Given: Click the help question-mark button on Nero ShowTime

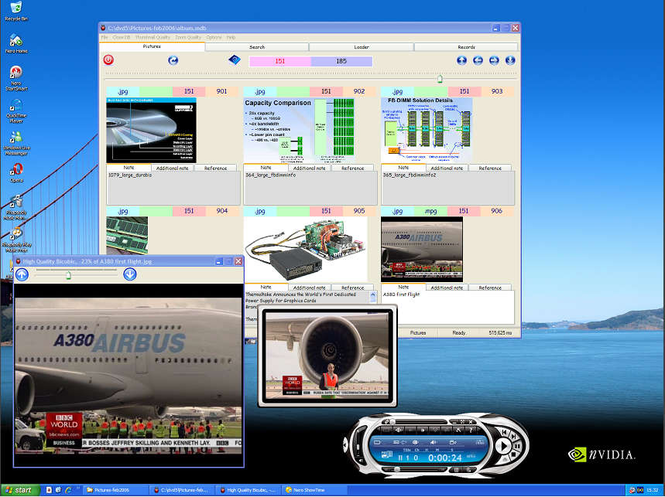Looking at the screenshot, I should (x=471, y=430).
